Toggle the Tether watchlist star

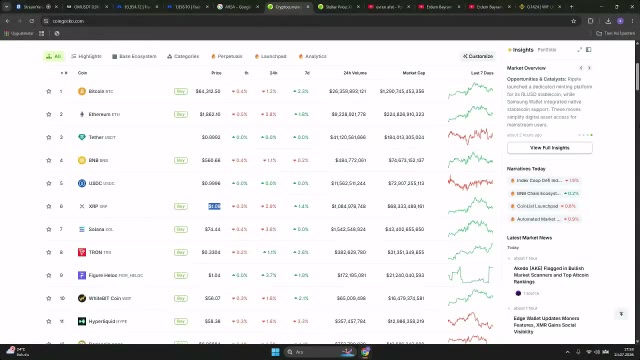pyautogui.click(x=49, y=137)
